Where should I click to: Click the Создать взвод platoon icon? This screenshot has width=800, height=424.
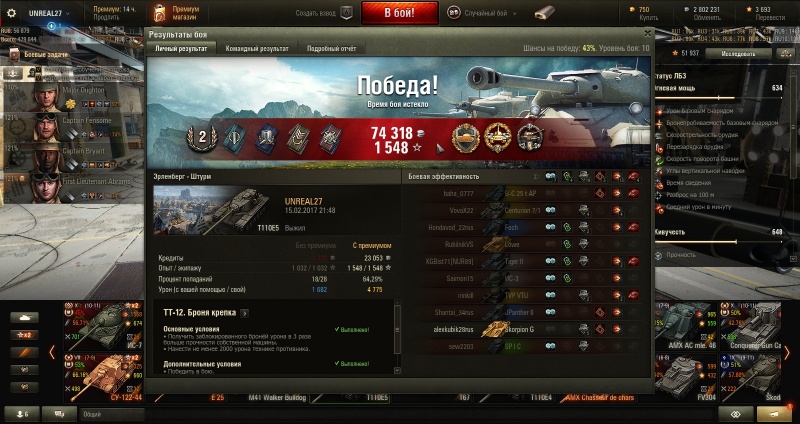click(x=346, y=13)
